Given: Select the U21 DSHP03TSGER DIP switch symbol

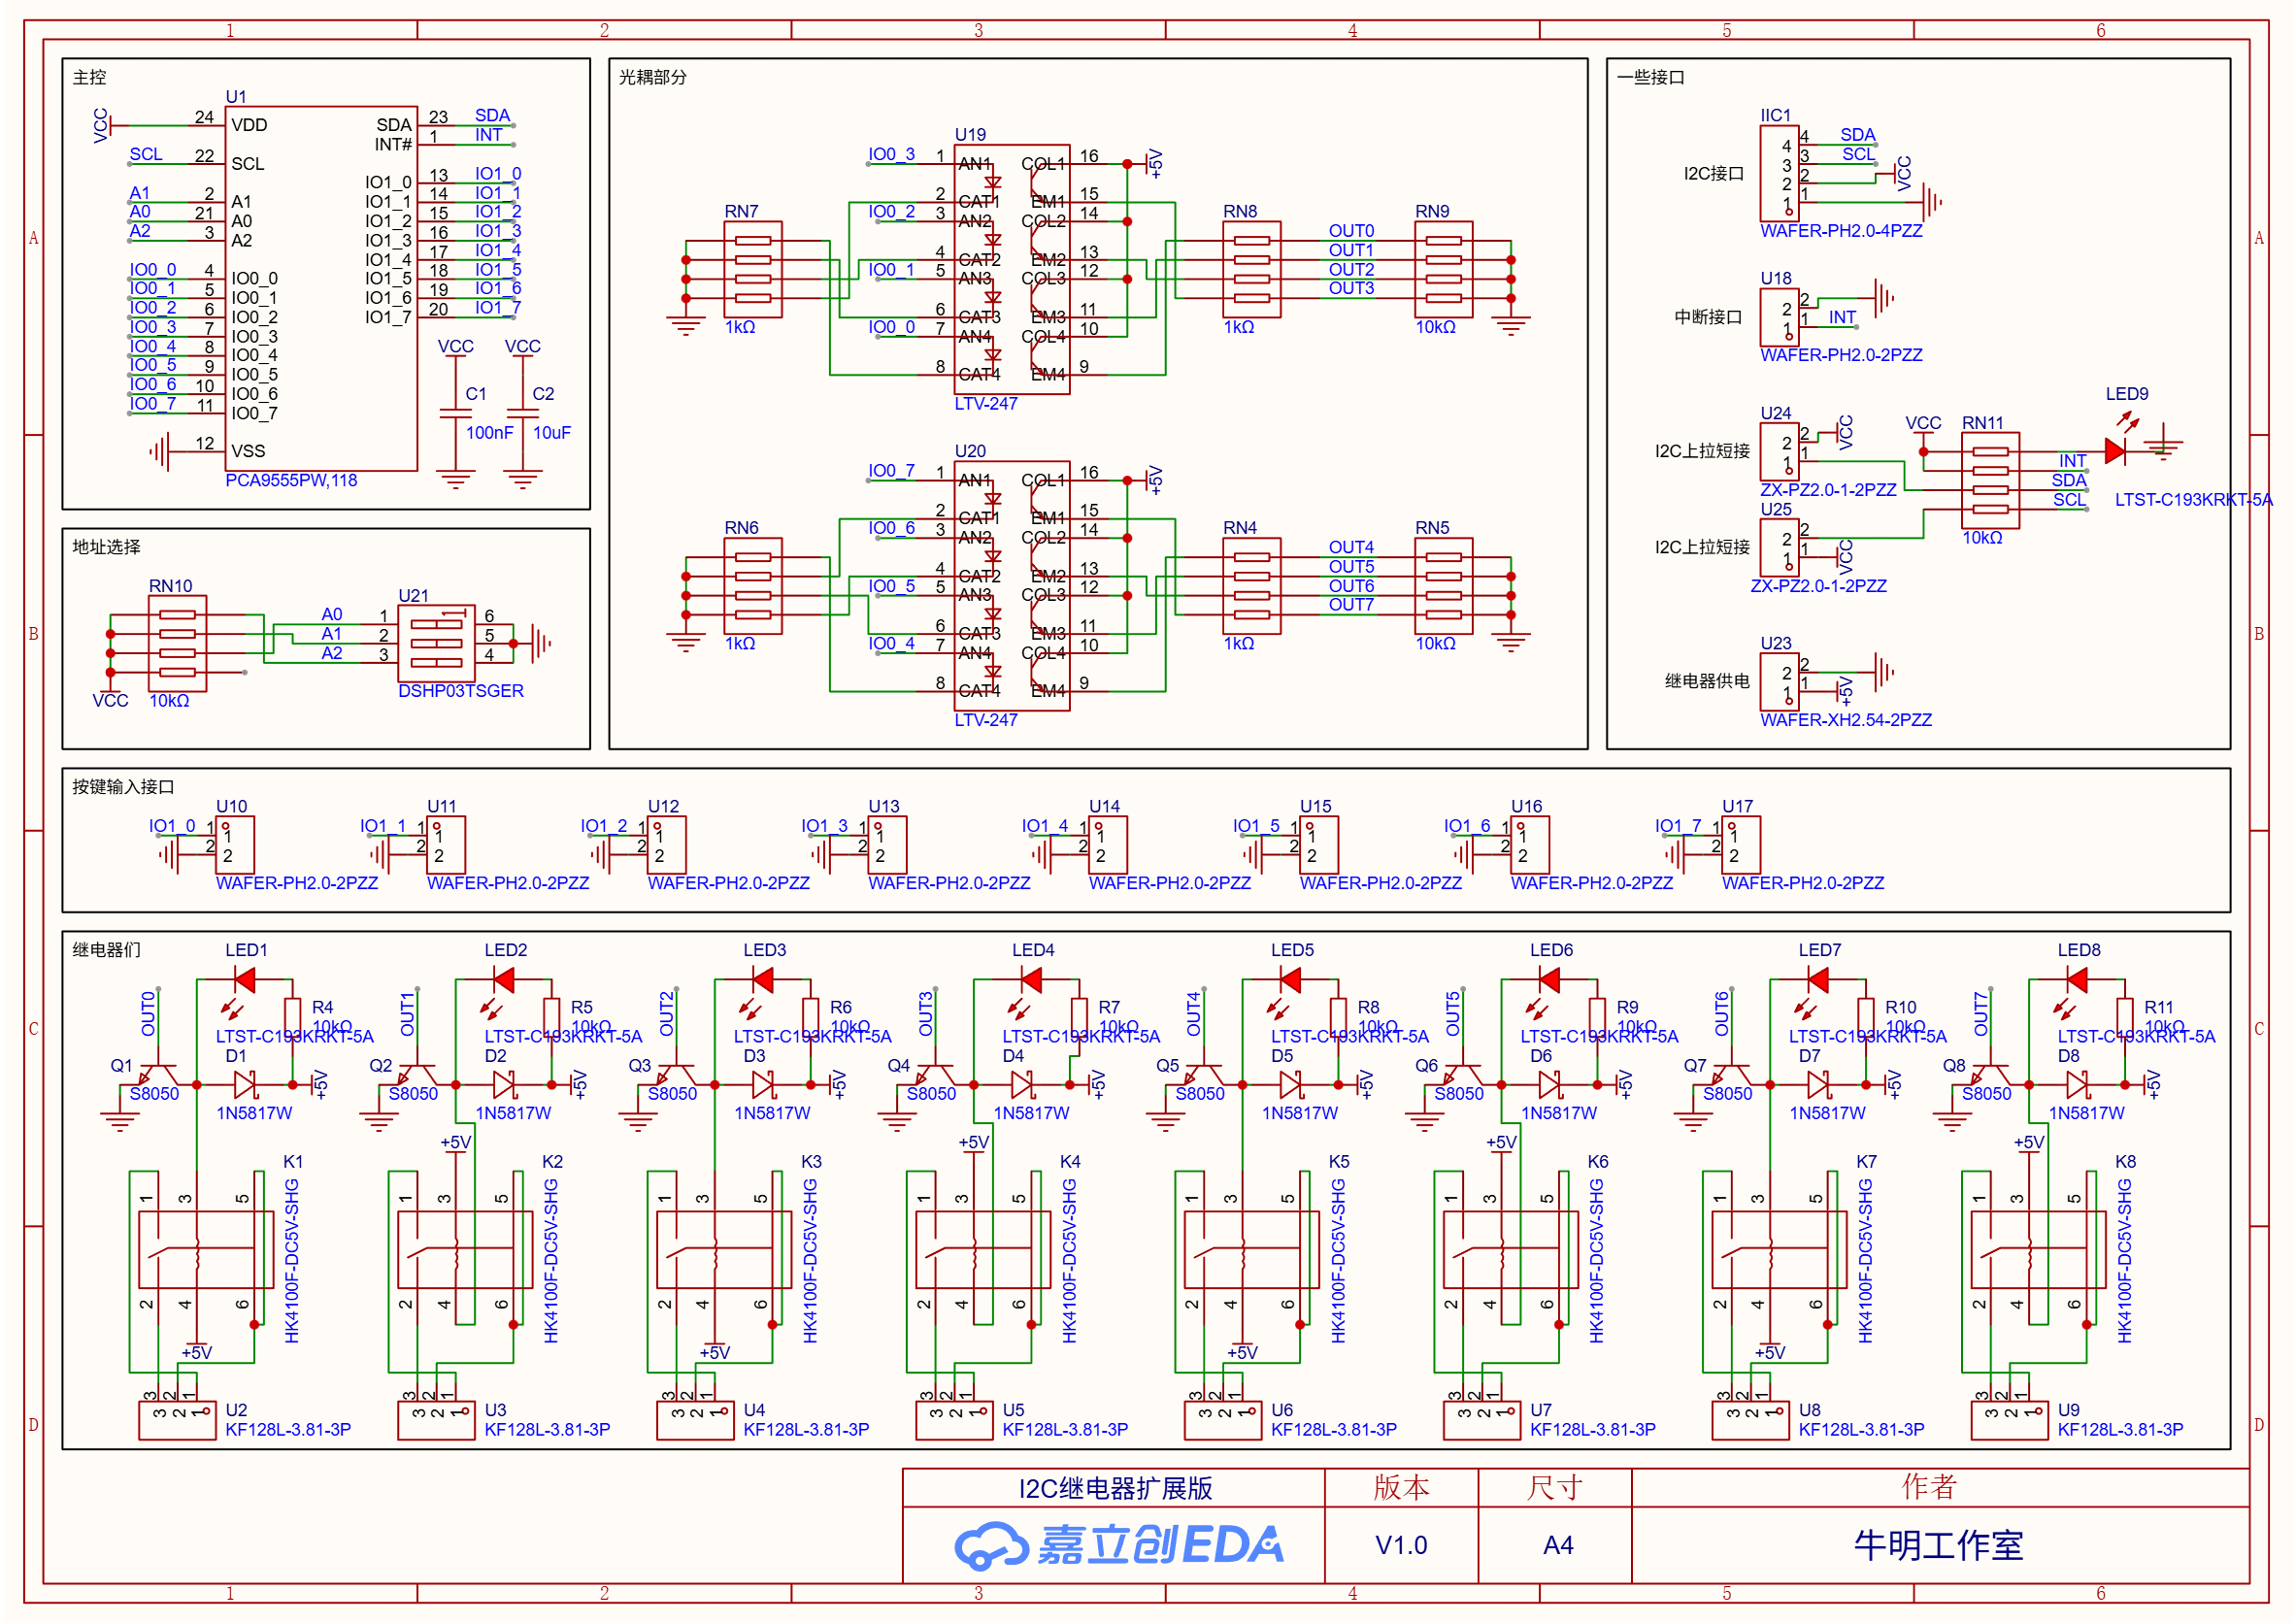Looking at the screenshot, I should (436, 643).
